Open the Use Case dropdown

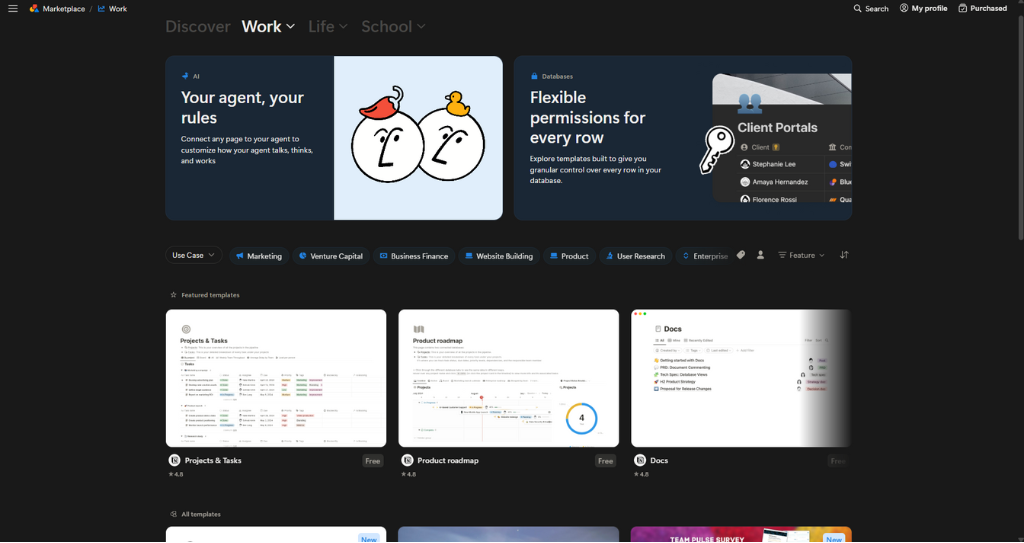(193, 255)
